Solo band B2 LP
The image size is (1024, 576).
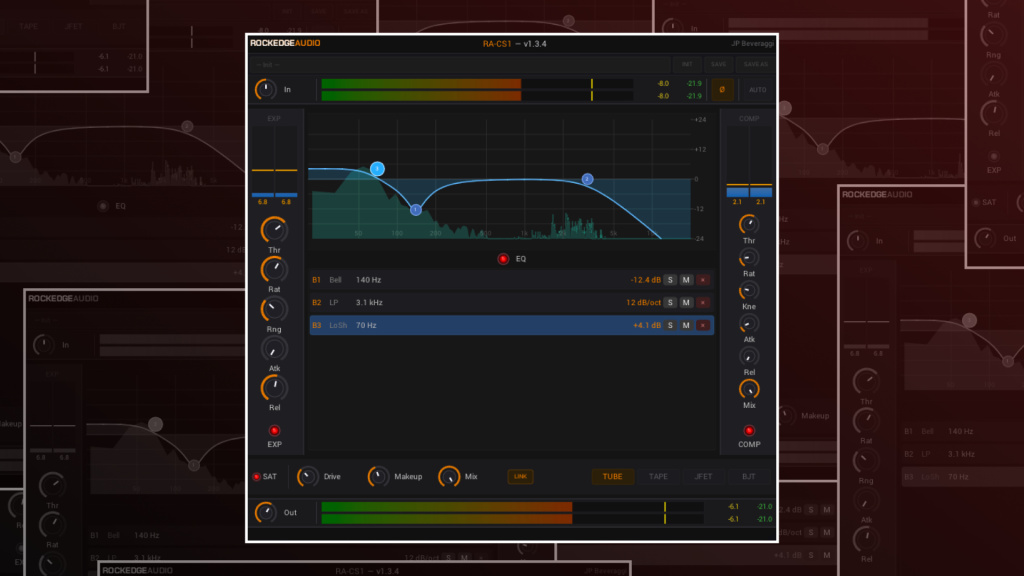670,302
